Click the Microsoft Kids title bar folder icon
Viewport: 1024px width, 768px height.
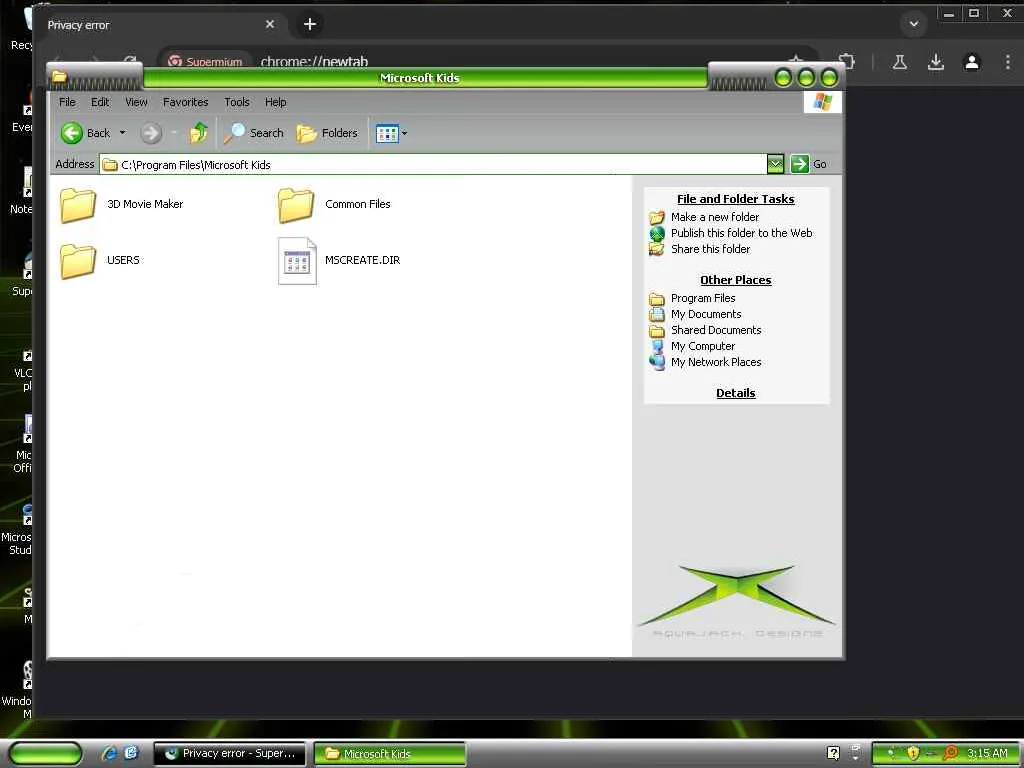click(59, 77)
